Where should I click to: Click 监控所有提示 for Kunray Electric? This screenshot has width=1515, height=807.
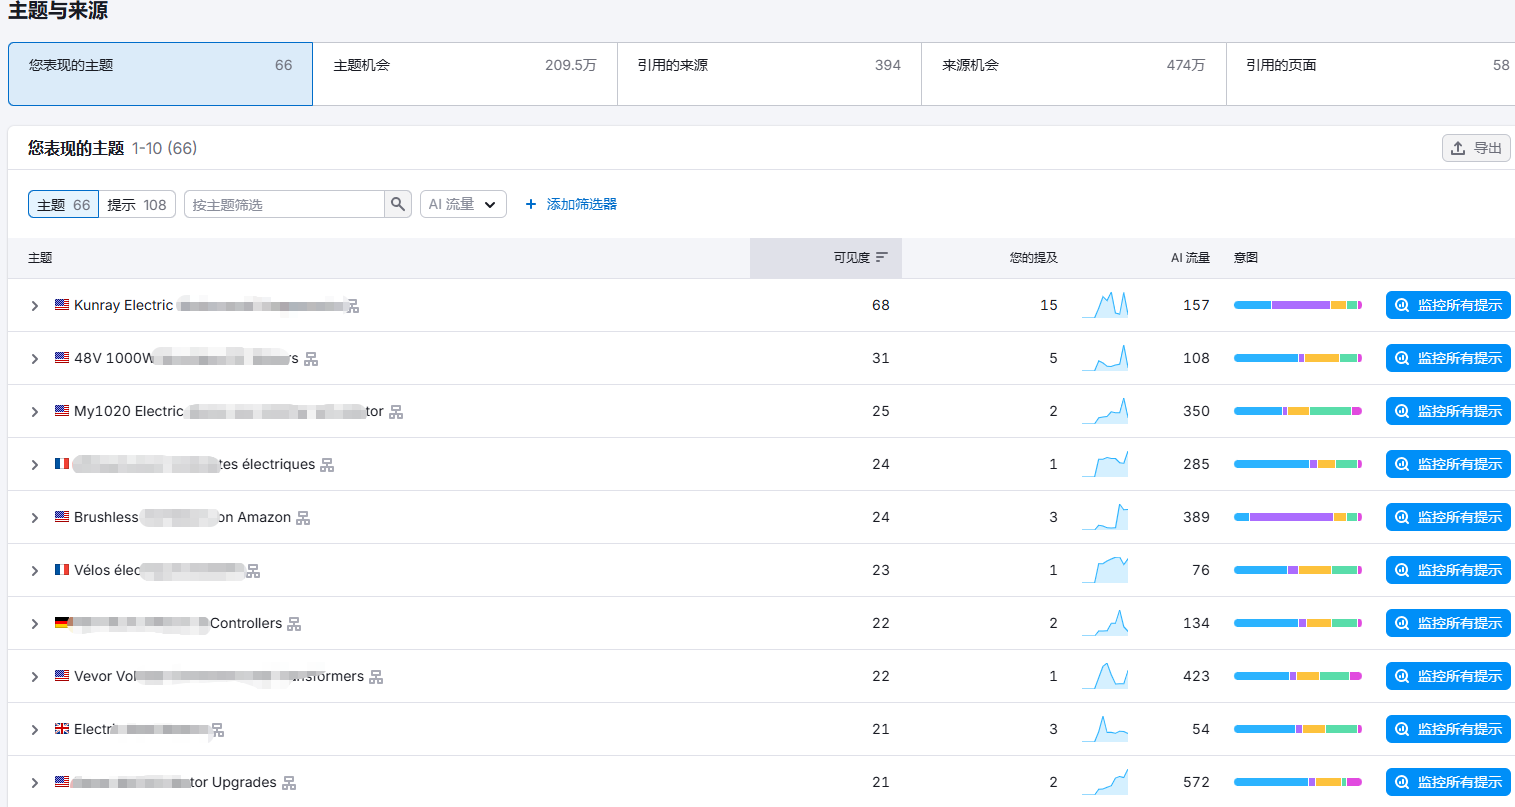[1448, 305]
